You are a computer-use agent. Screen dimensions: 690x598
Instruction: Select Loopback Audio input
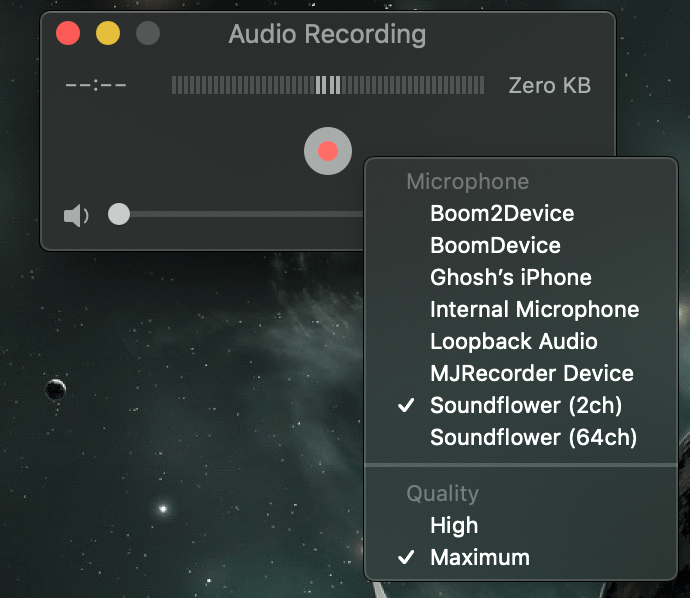[521, 341]
